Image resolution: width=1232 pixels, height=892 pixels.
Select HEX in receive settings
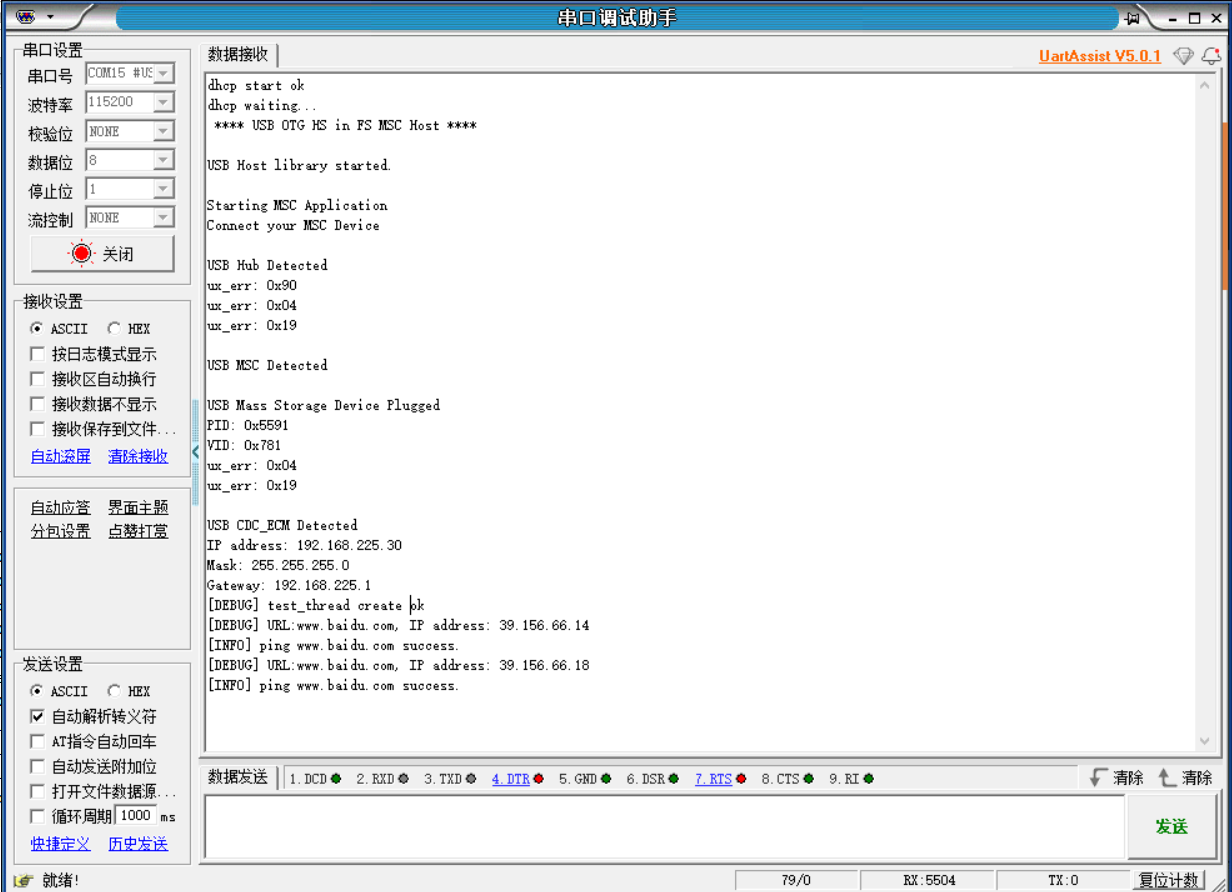pos(114,328)
